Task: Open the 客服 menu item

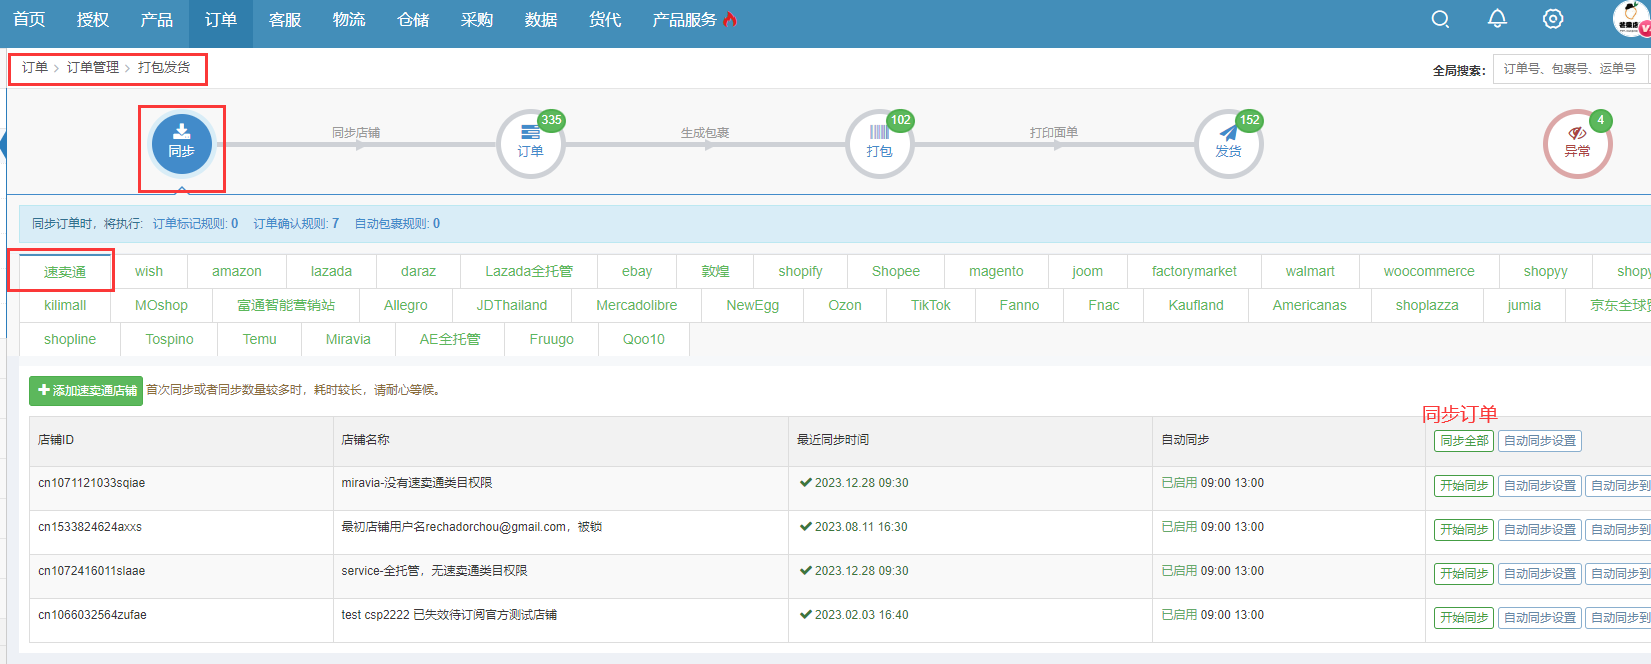Action: 285,19
